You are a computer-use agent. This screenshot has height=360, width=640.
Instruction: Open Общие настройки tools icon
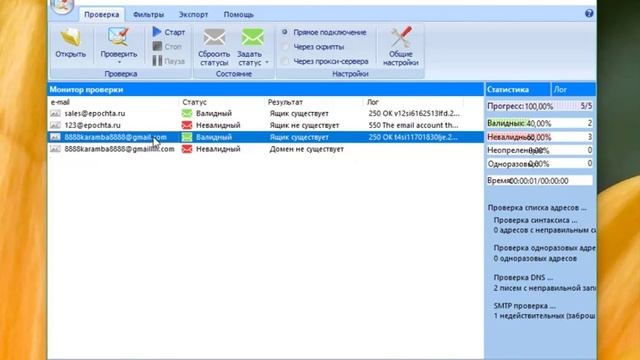click(401, 37)
